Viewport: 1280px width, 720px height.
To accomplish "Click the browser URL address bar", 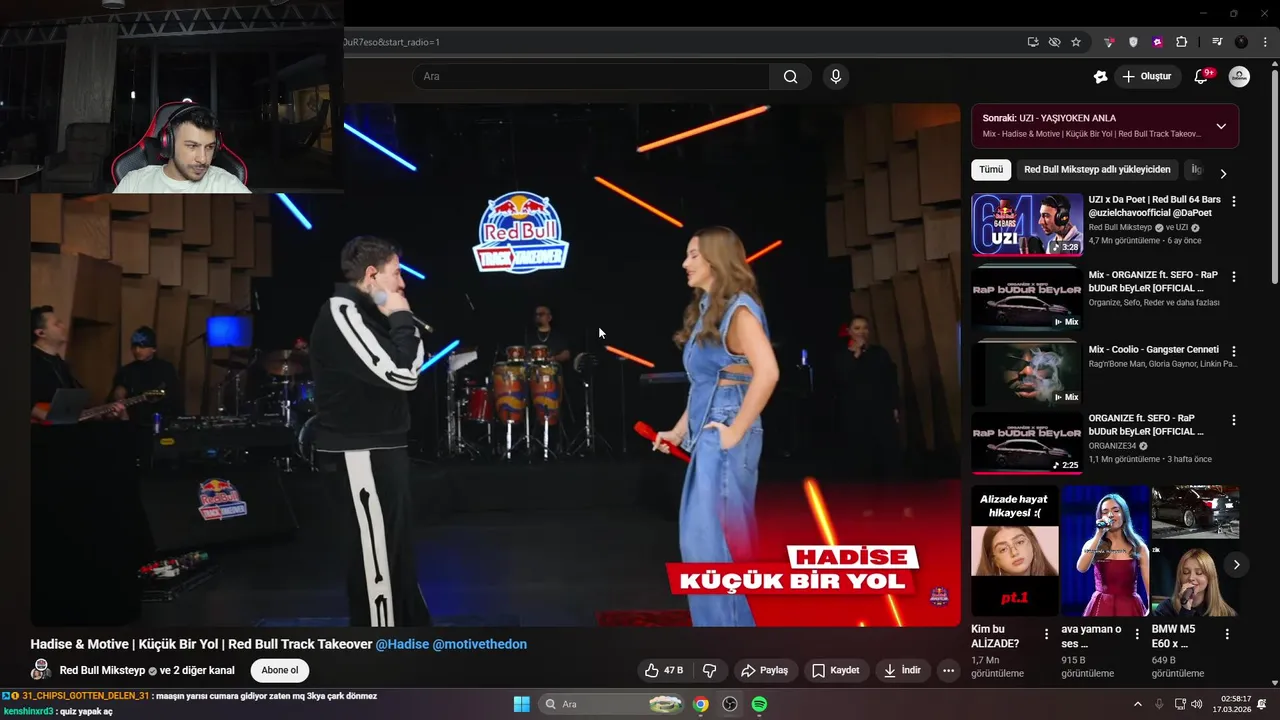I will click(680, 42).
